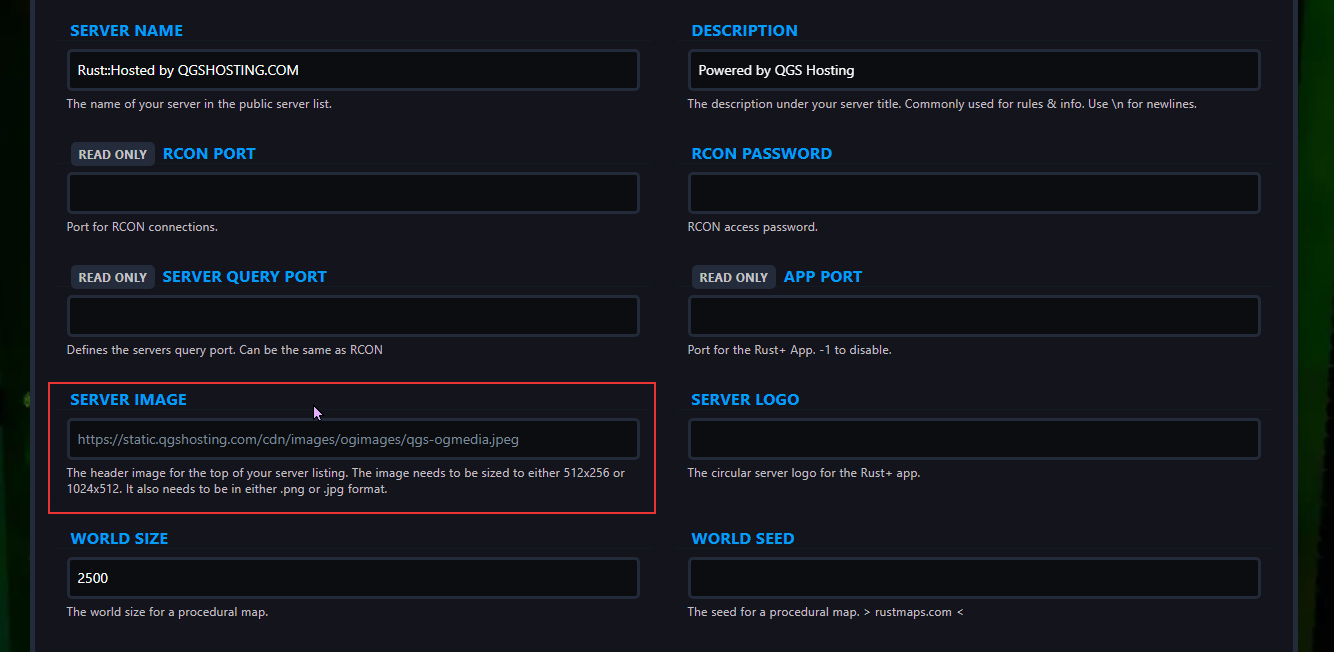Click the SERVER IMAGE heading label
This screenshot has width=1334, height=652.
point(128,400)
